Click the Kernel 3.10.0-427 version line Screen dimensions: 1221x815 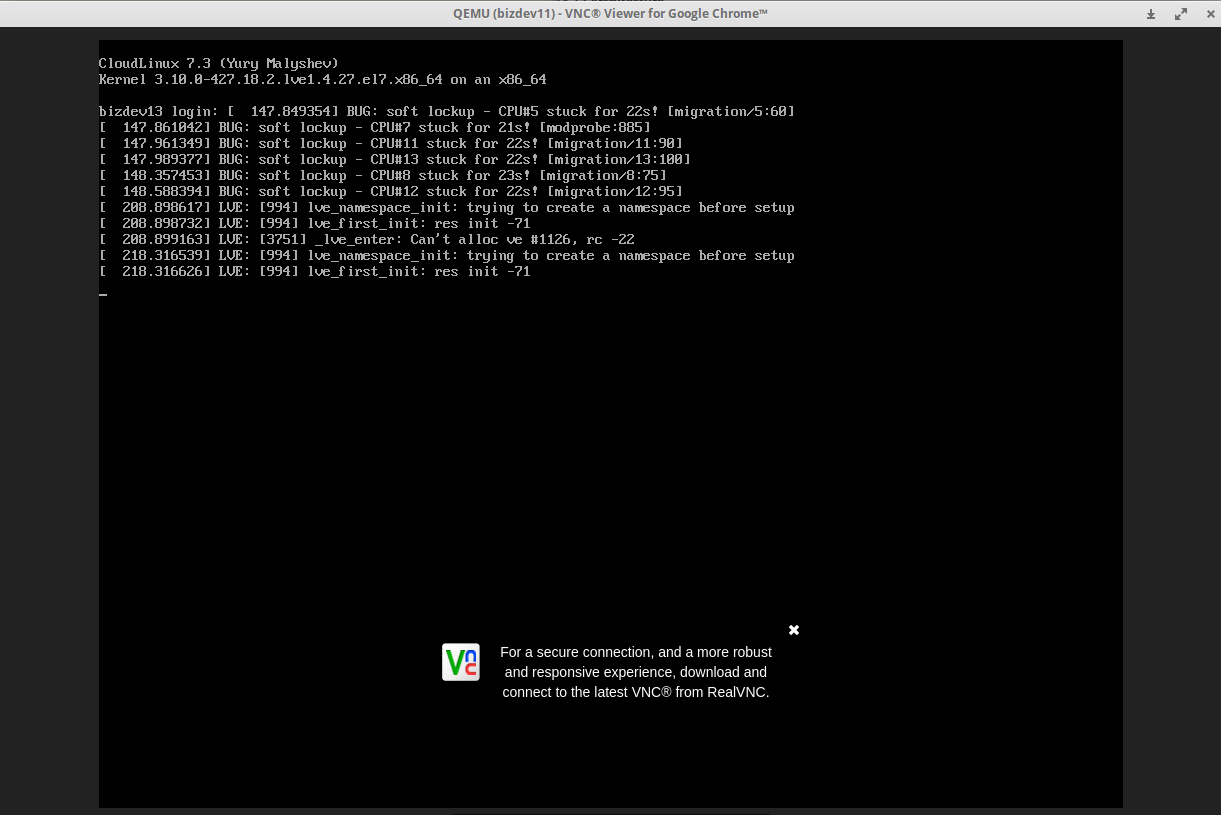322,80
